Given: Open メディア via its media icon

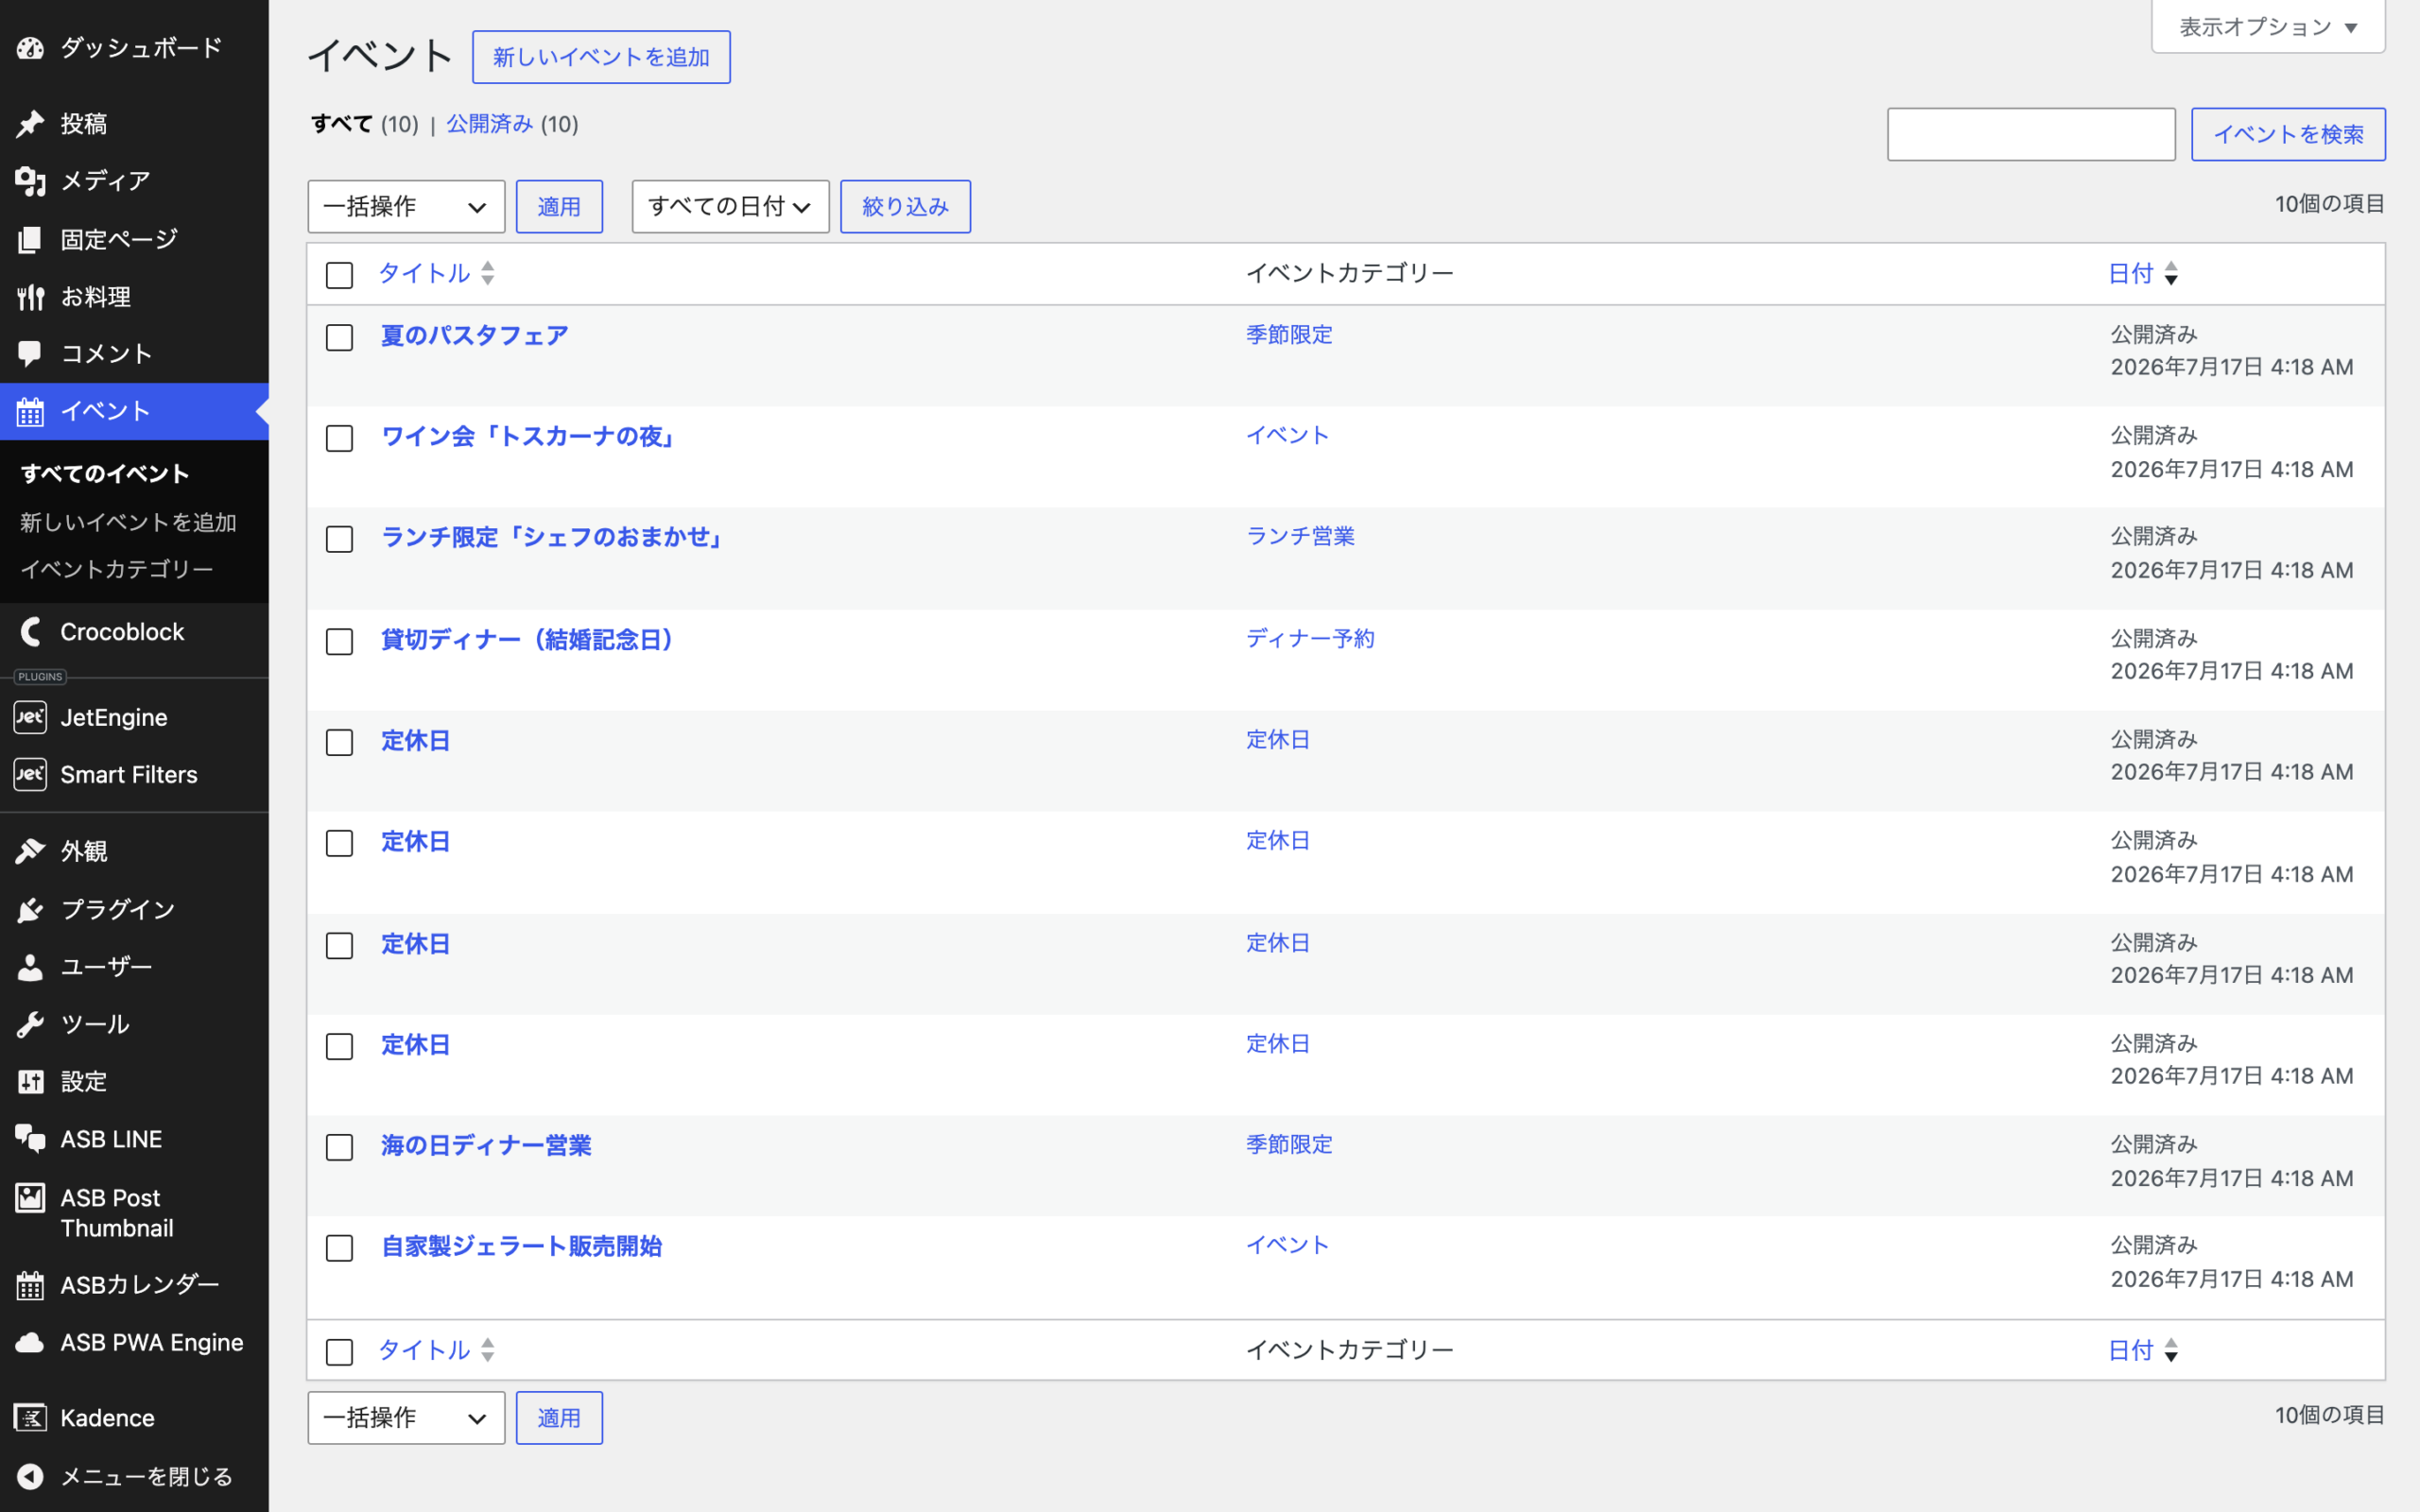Looking at the screenshot, I should (x=30, y=181).
